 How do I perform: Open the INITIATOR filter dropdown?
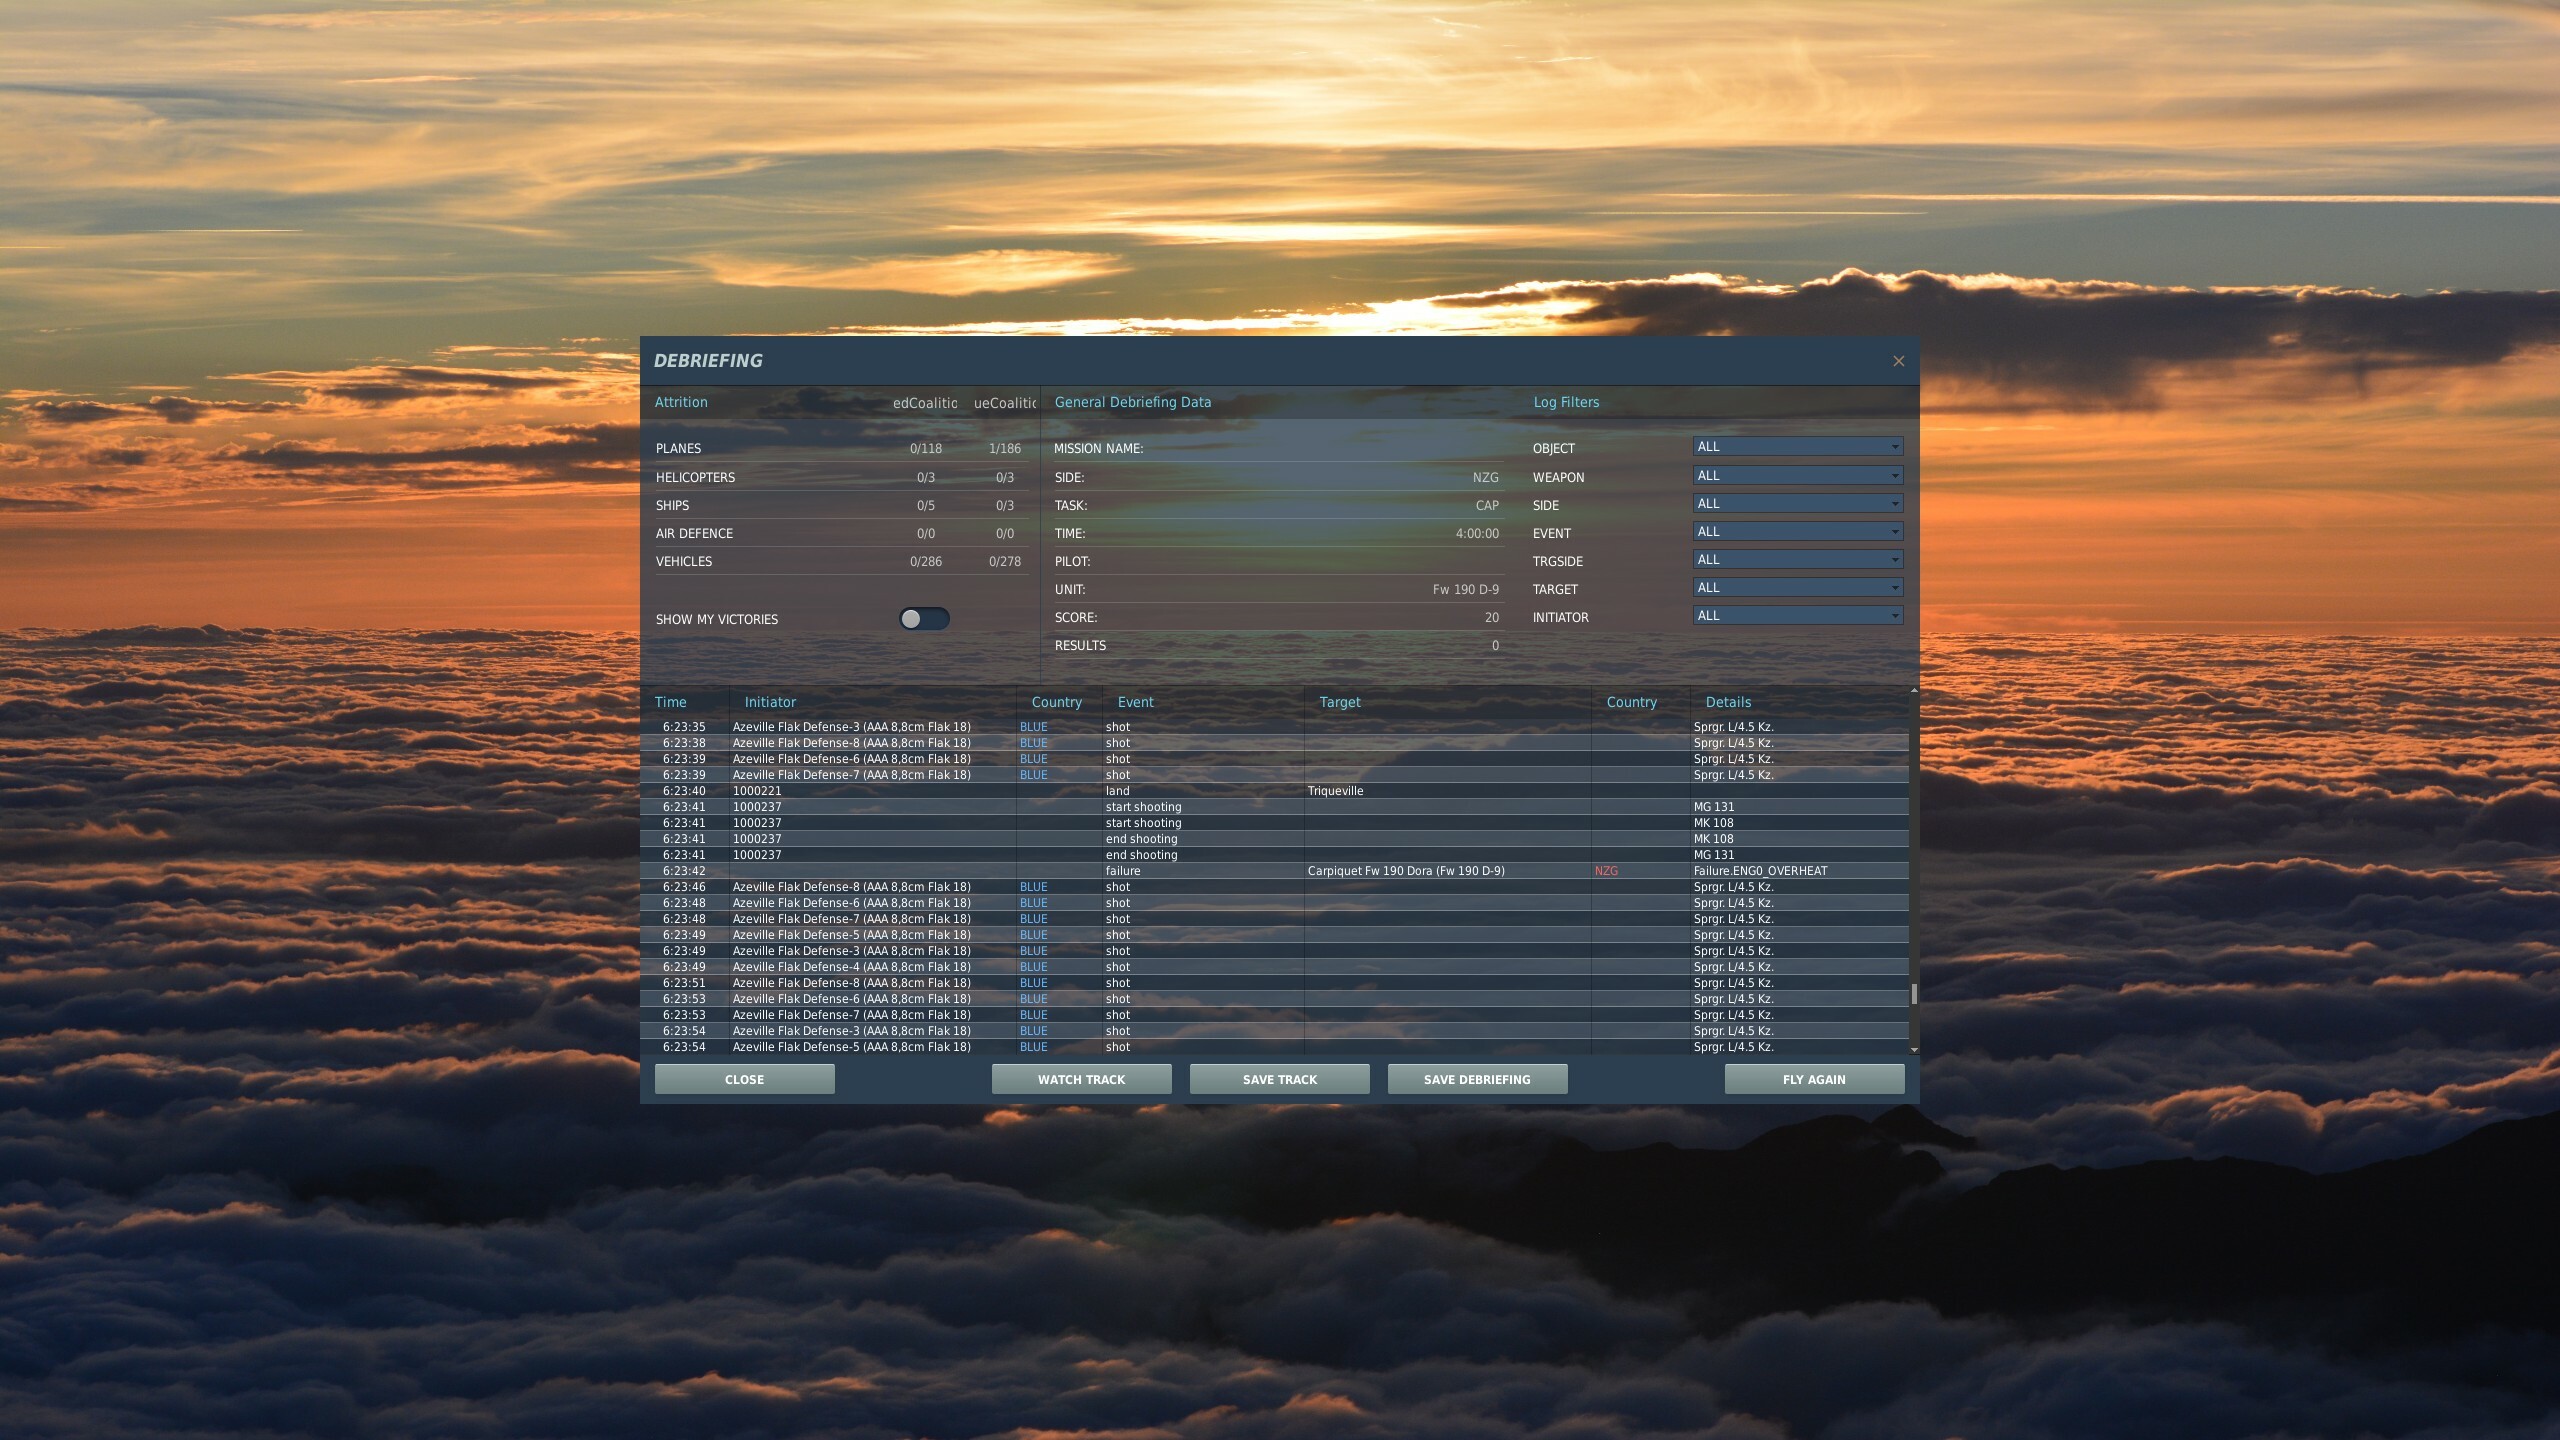[x=1797, y=616]
